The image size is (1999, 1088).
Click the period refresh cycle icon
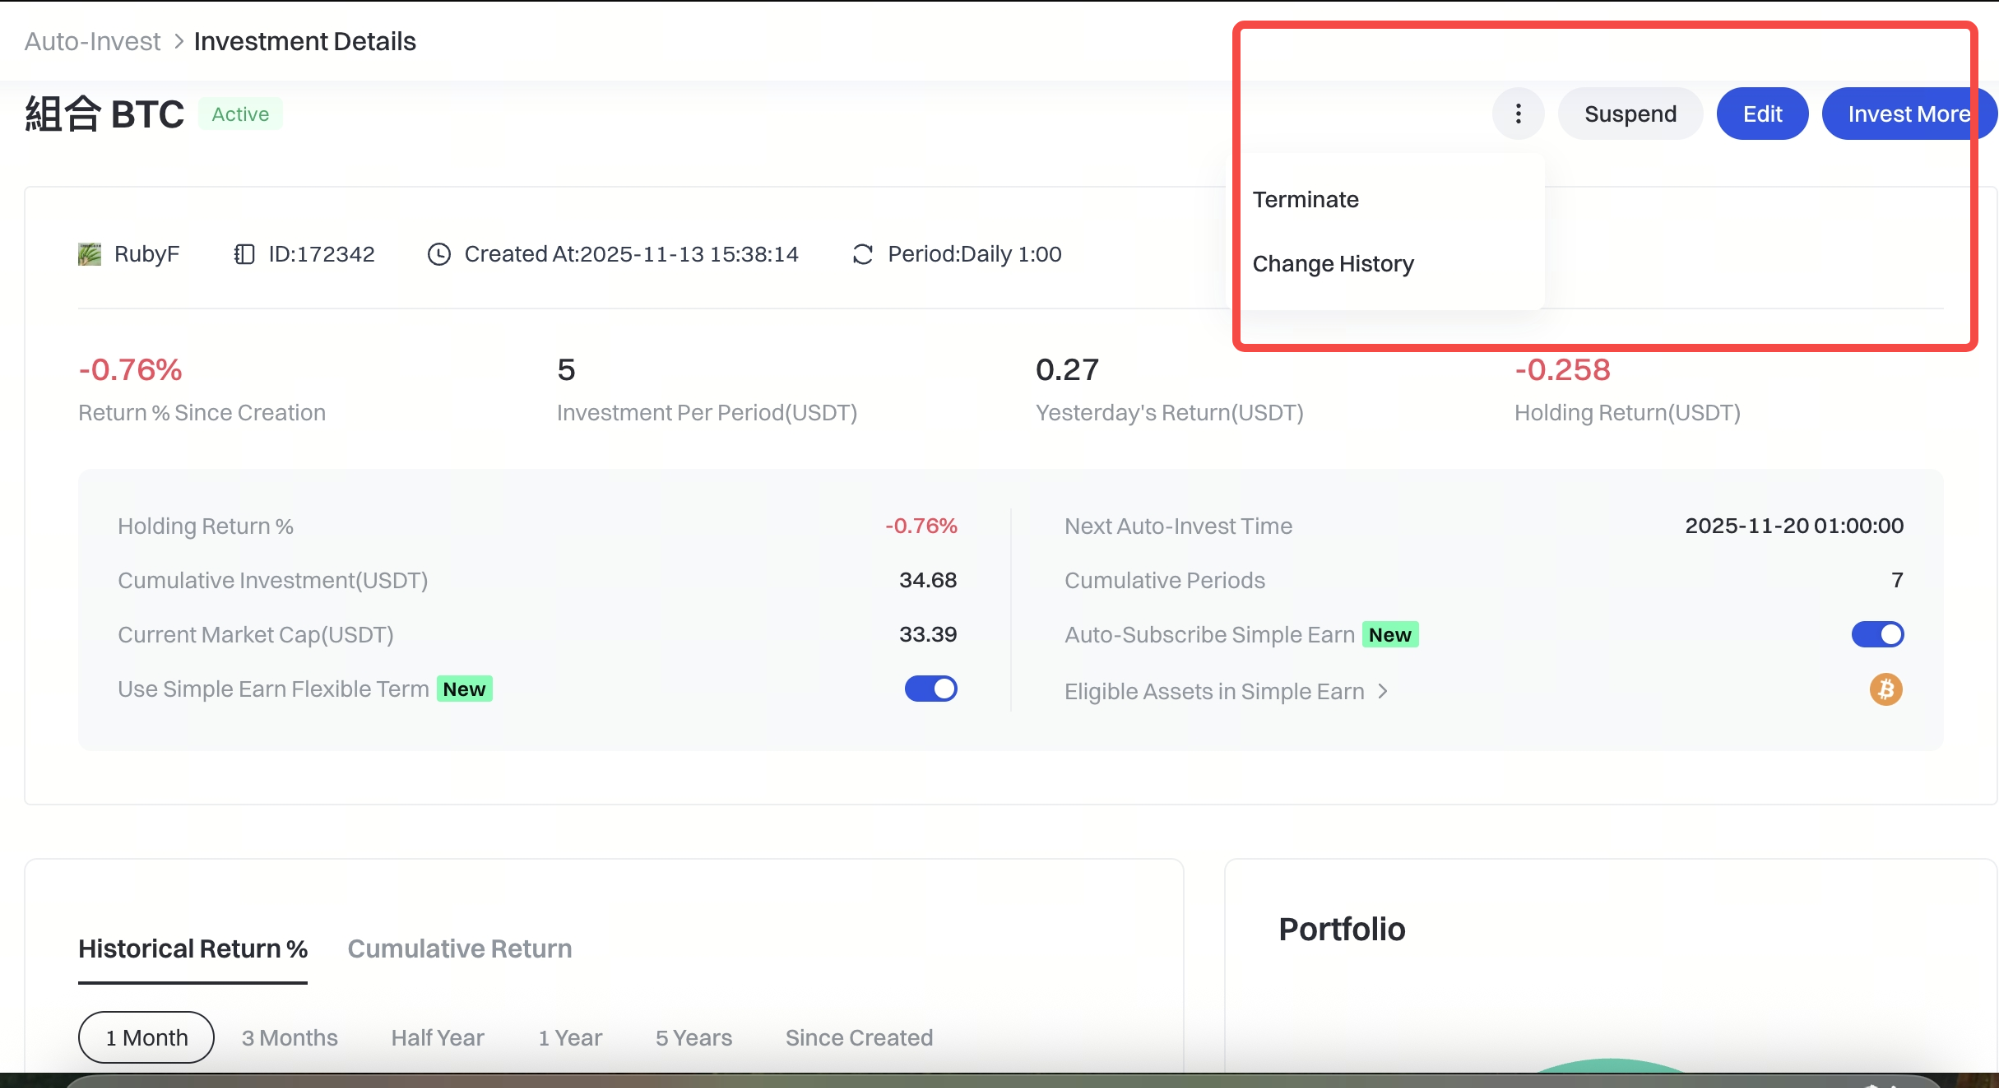click(x=862, y=254)
